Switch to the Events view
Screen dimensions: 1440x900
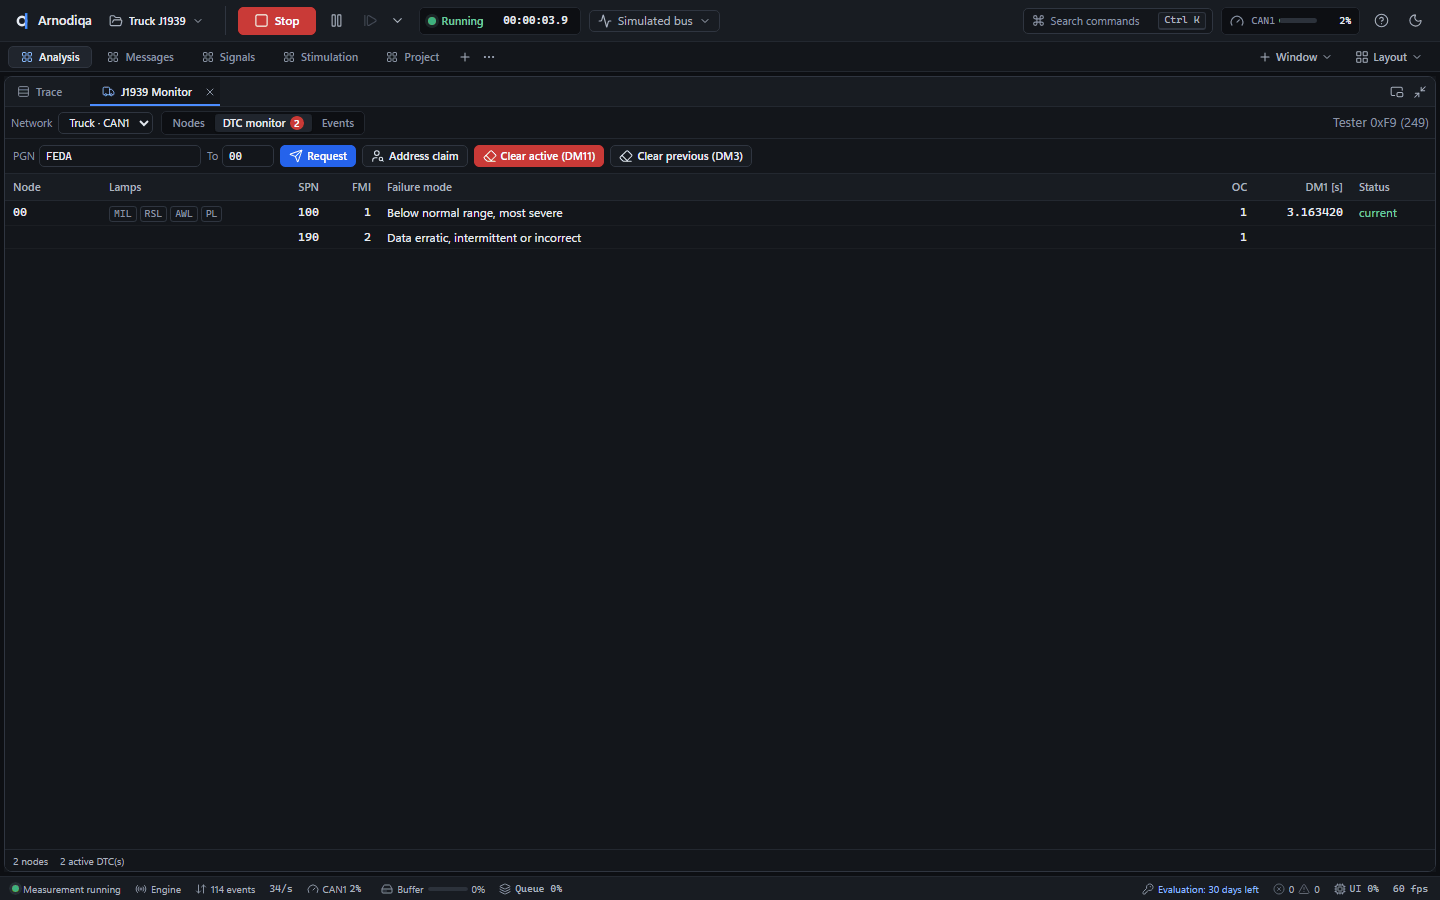(338, 123)
